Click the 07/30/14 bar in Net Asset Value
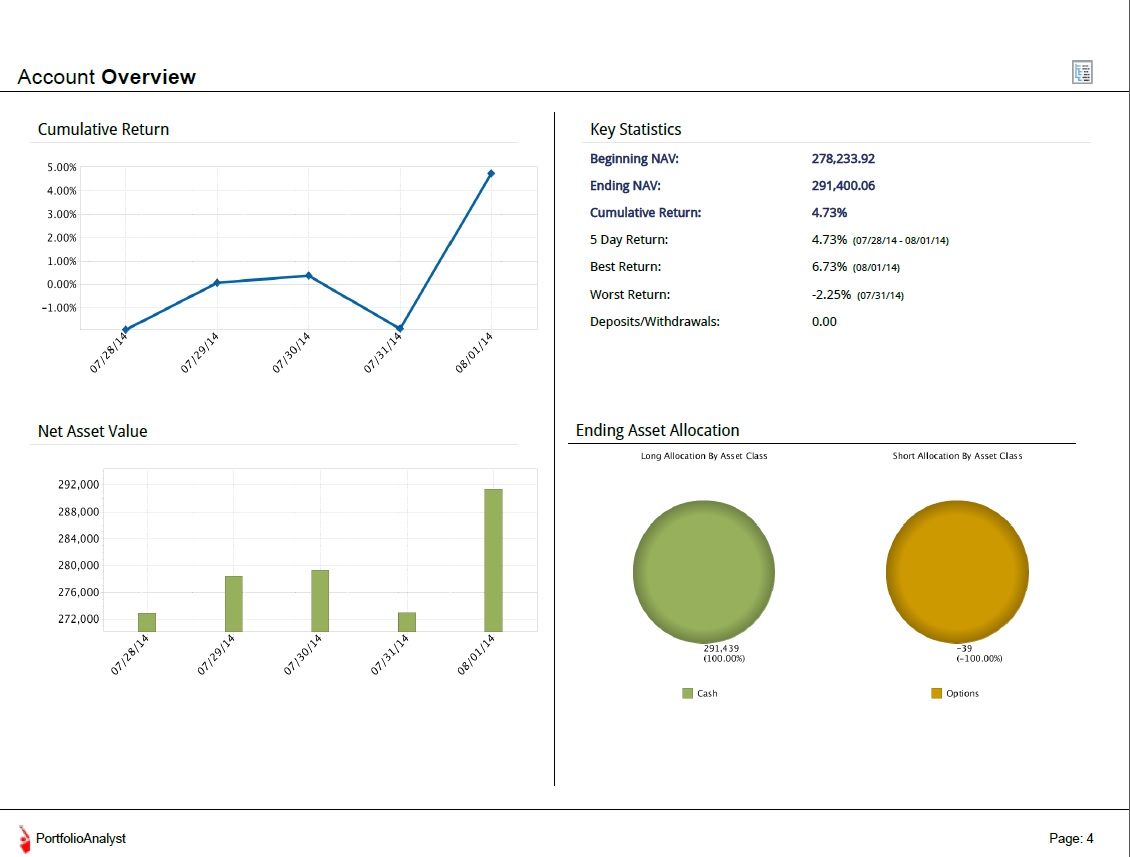 pyautogui.click(x=320, y=601)
